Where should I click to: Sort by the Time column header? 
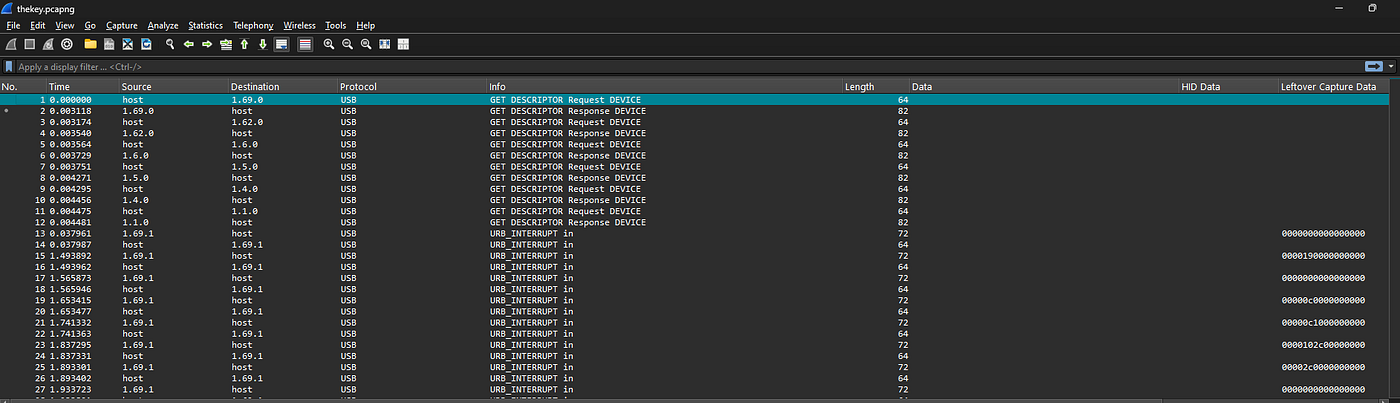(x=83, y=87)
